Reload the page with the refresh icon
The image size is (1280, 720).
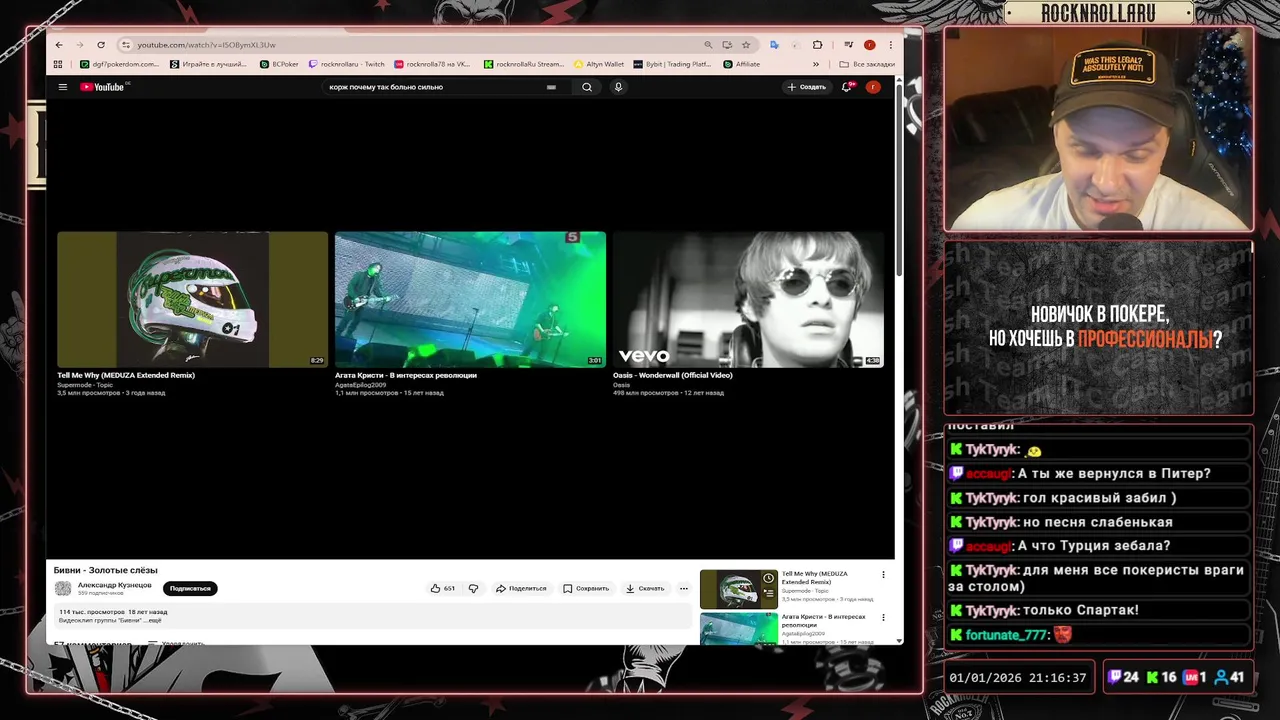(101, 45)
